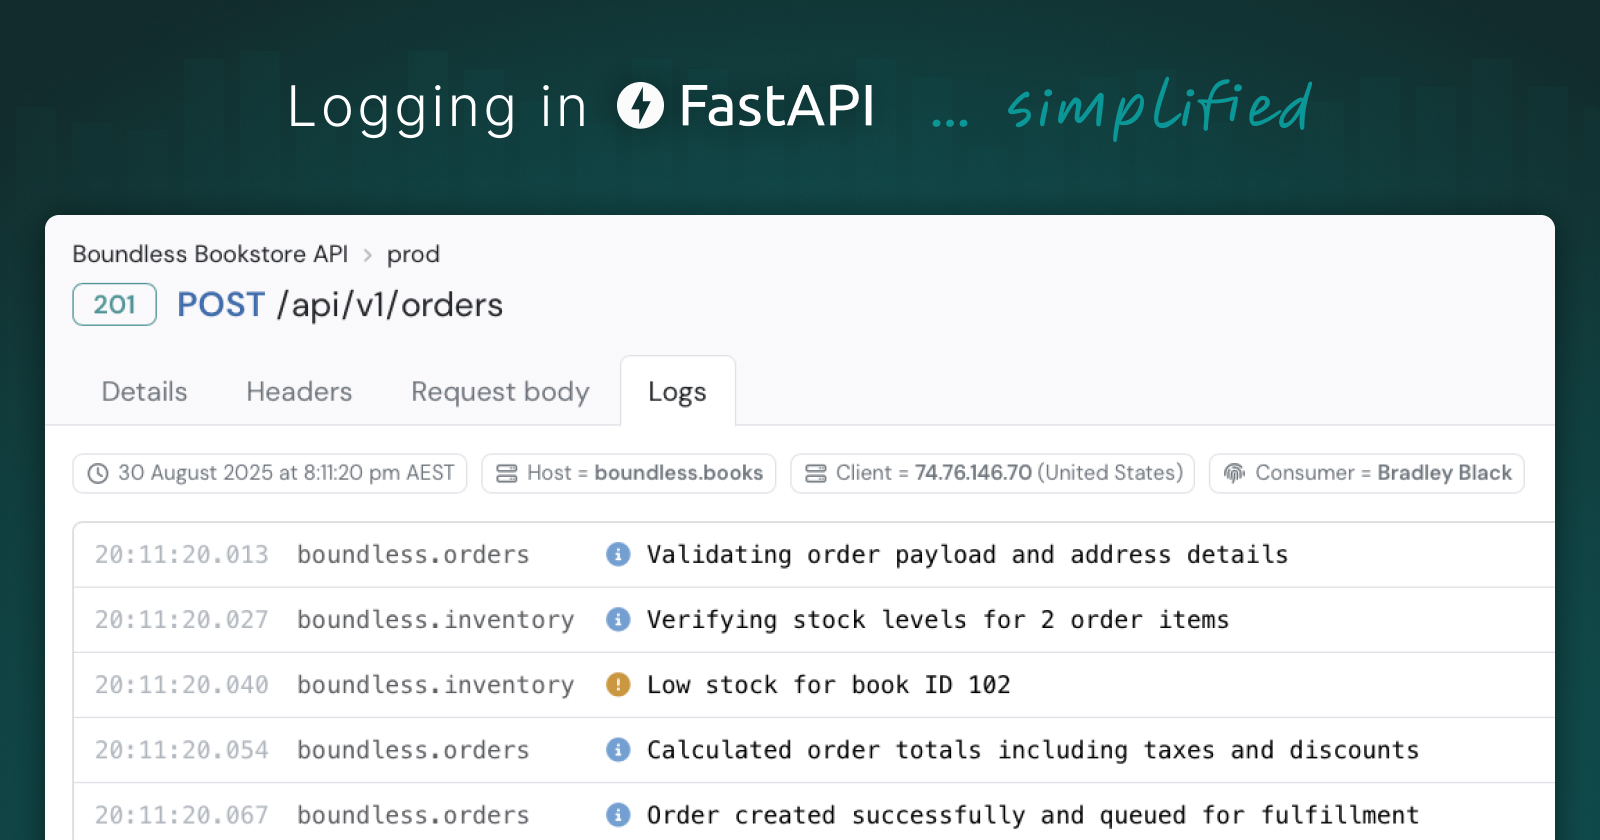Click the breadcrumb chevron separator
Screen dimensions: 1600x840
pyautogui.click(x=368, y=255)
